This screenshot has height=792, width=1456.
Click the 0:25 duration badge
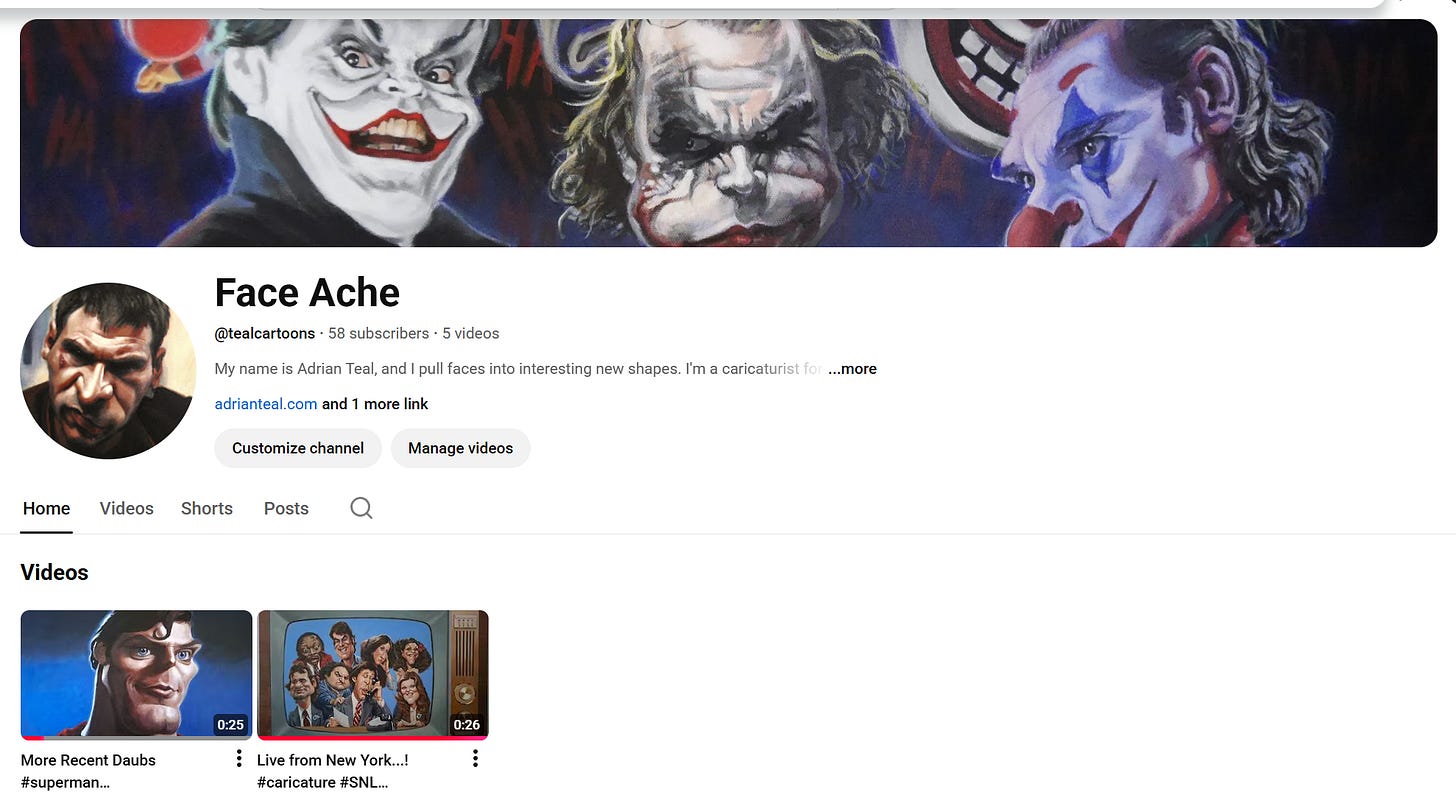click(230, 725)
